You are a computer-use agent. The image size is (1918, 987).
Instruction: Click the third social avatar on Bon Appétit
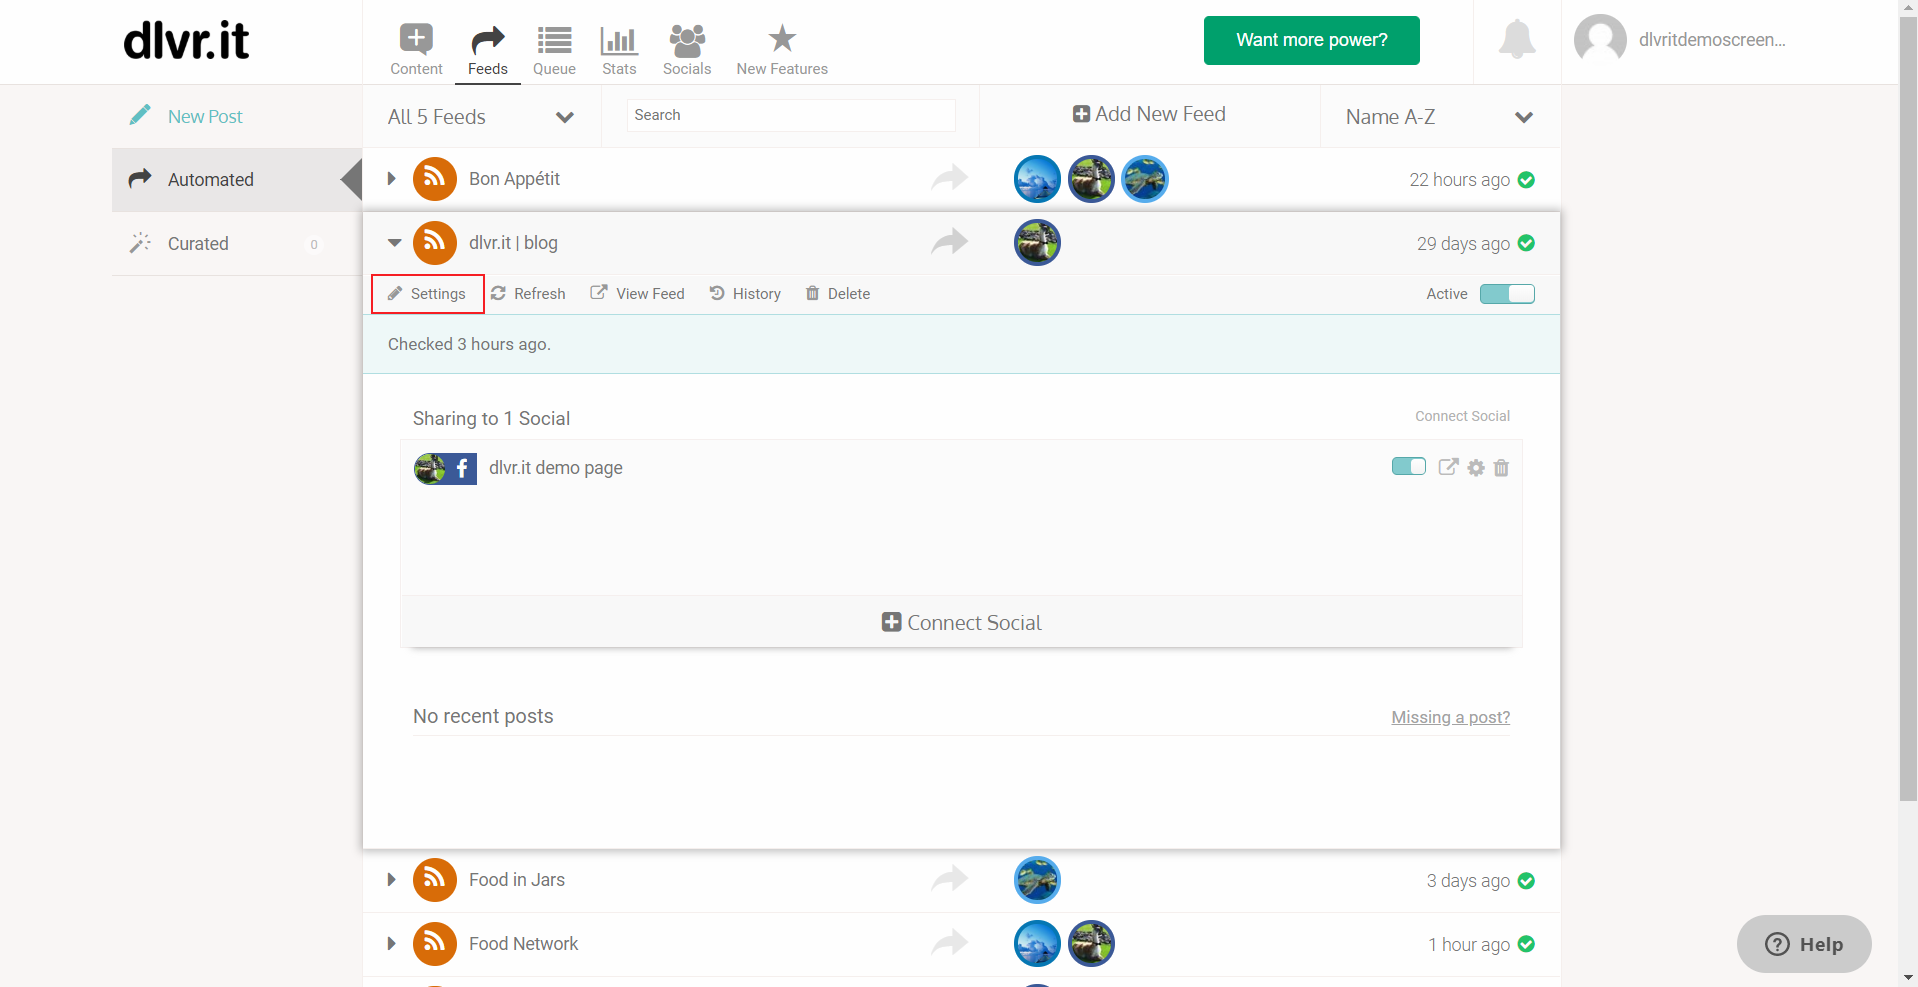click(1145, 179)
